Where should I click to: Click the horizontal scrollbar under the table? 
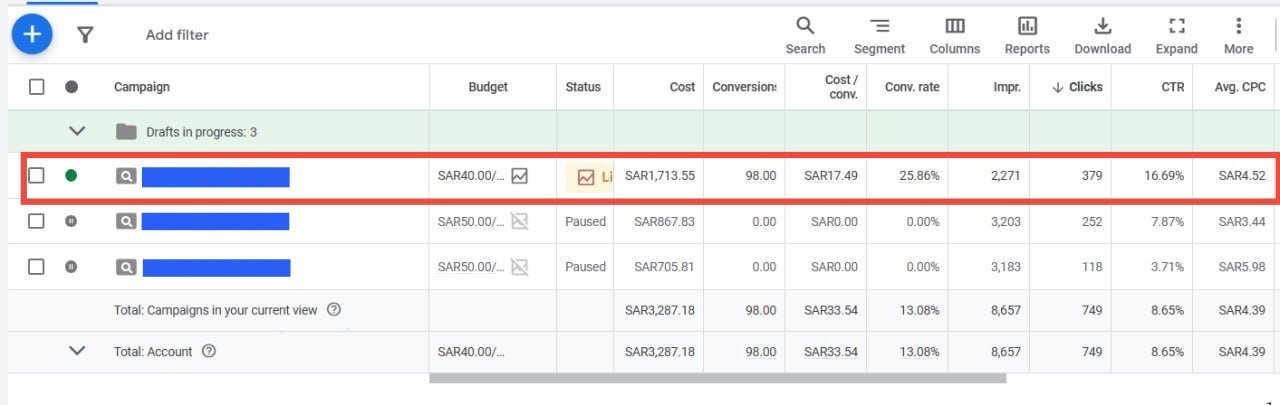pyautogui.click(x=717, y=378)
